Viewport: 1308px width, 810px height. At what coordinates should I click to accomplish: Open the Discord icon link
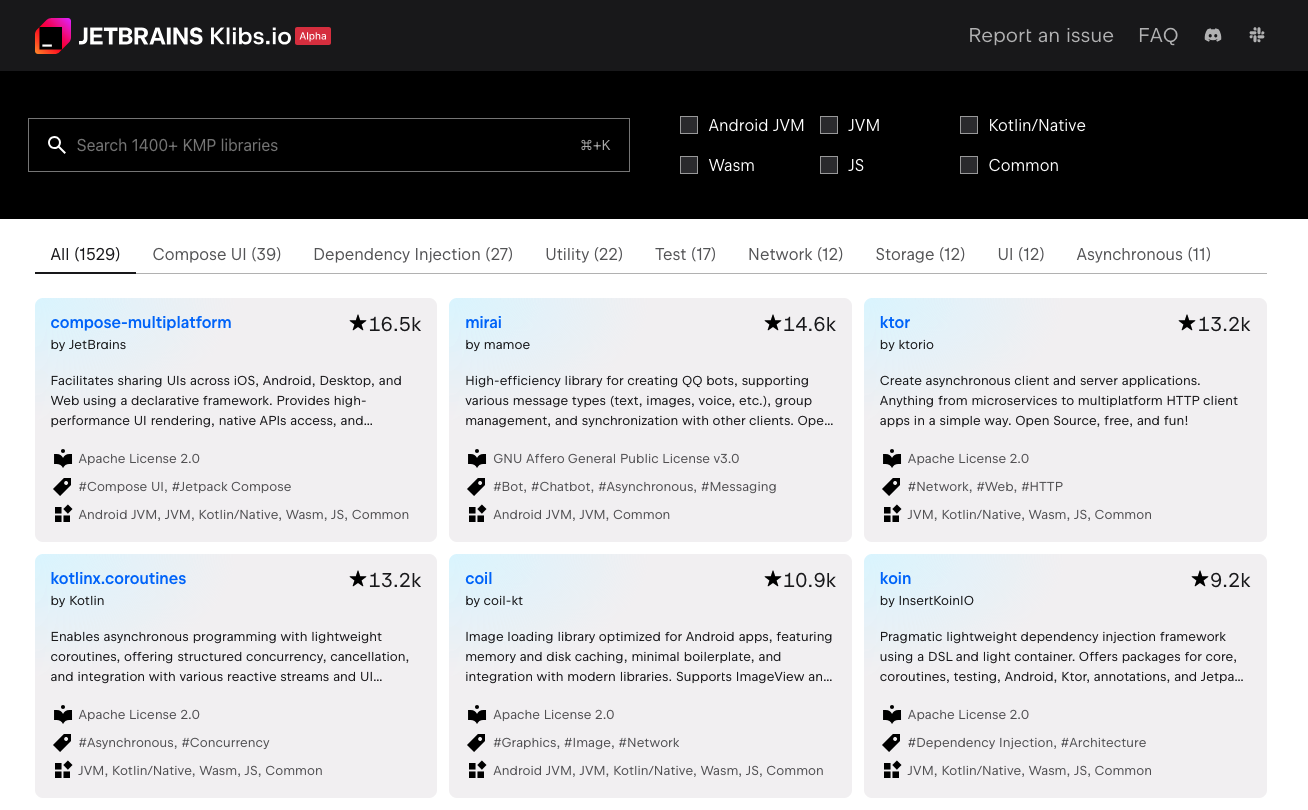pyautogui.click(x=1213, y=35)
